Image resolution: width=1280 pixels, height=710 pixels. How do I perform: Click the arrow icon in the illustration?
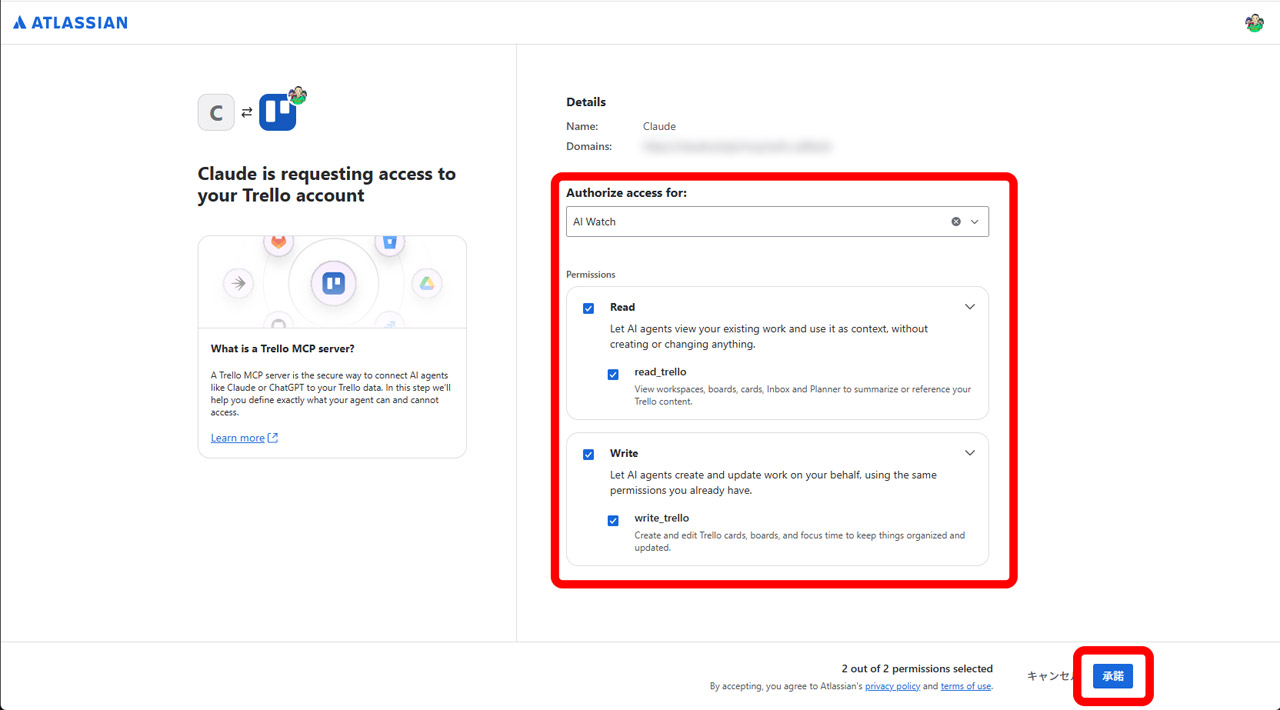(238, 284)
